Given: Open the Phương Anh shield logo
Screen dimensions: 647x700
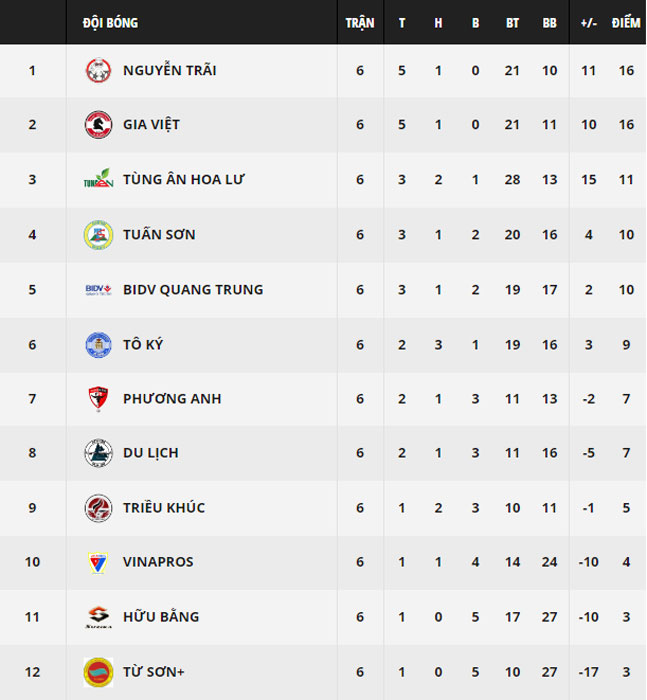Looking at the screenshot, I should [98, 399].
